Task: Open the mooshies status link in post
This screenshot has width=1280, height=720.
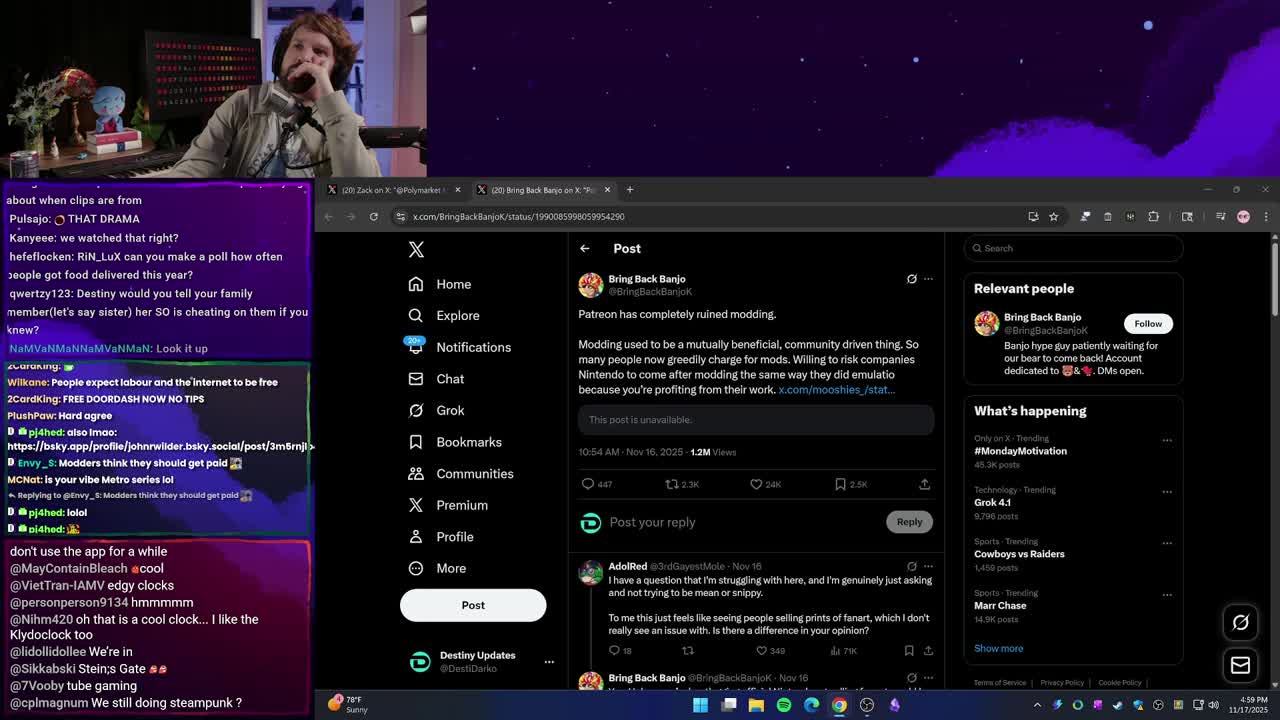Action: pyautogui.click(x=836, y=390)
